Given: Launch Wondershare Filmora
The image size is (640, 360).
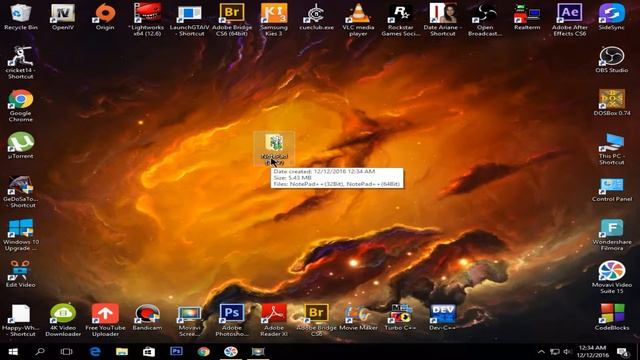Looking at the screenshot, I should (x=611, y=234).
